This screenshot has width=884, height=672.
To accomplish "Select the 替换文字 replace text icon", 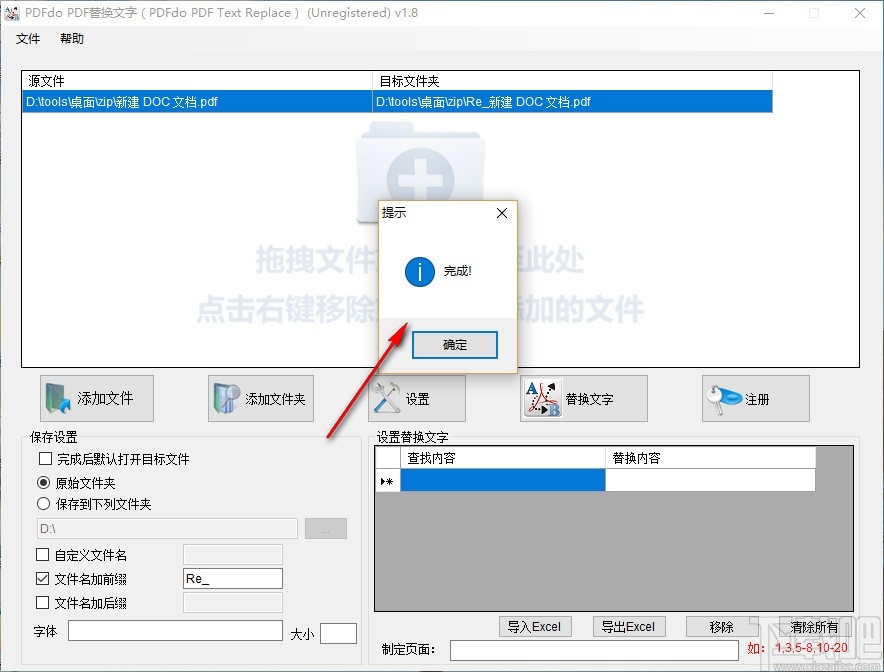I will 542,397.
